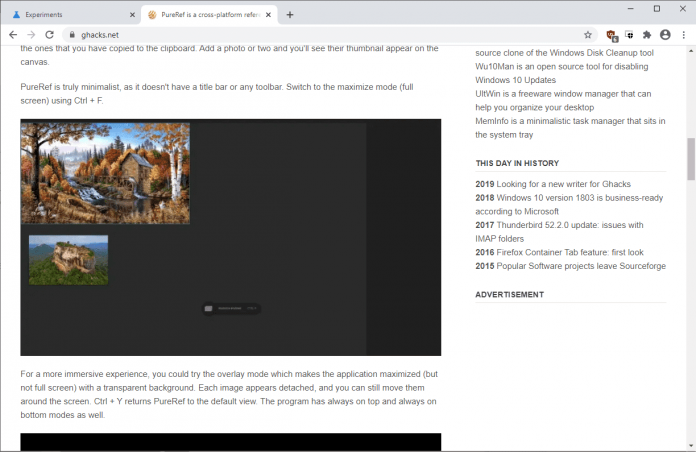Open a new tab with plus button
Viewport: 696px width, 452px height.
click(290, 14)
